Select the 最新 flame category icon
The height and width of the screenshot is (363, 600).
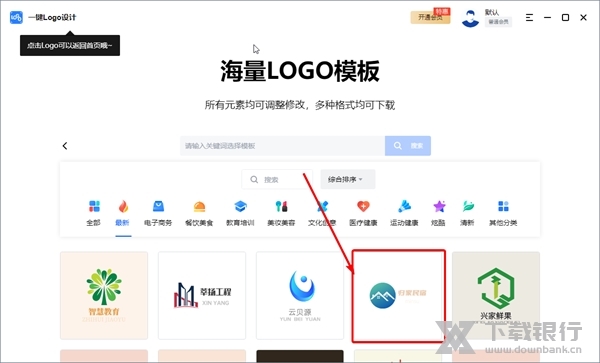(123, 206)
